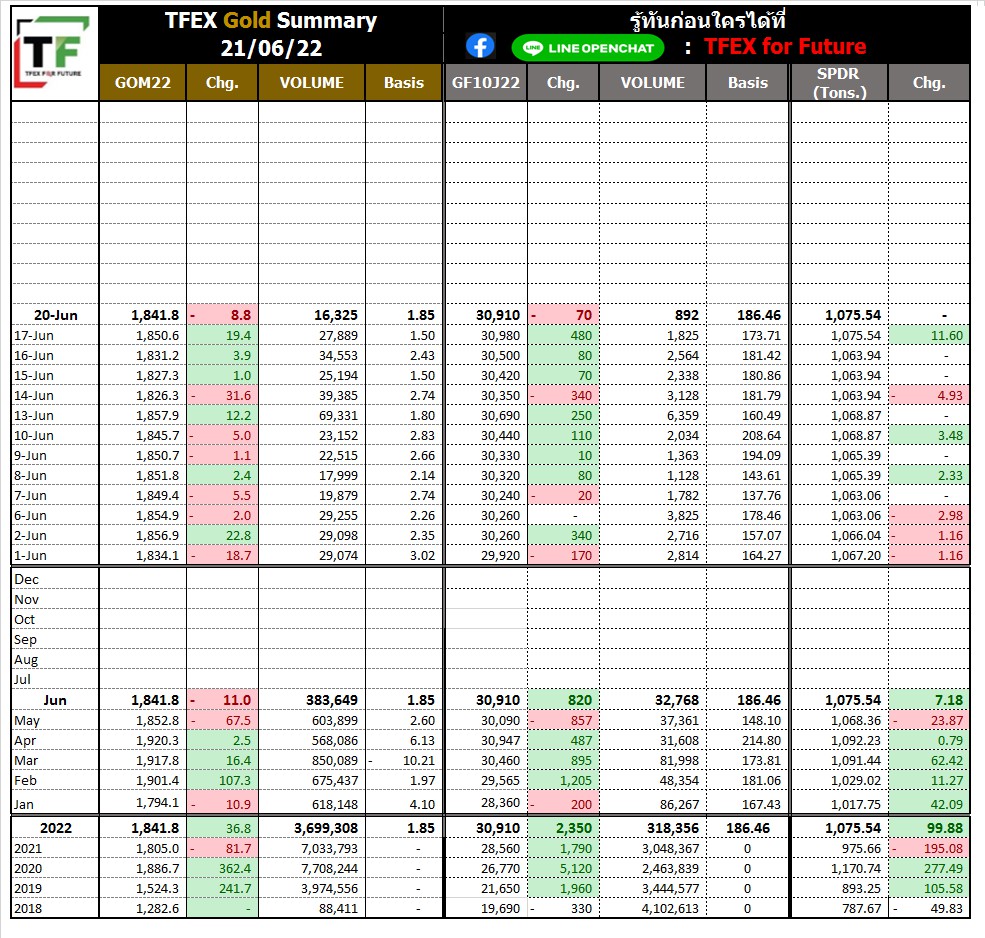Click 2020 GOM22 change cell 362.4

pos(222,868)
